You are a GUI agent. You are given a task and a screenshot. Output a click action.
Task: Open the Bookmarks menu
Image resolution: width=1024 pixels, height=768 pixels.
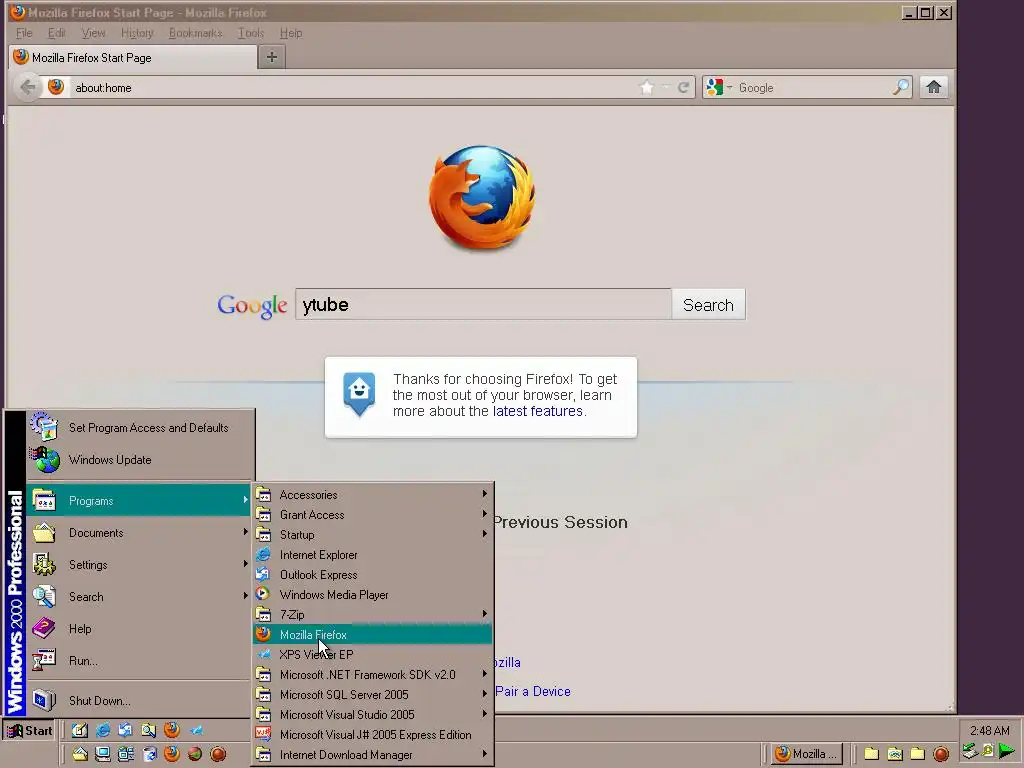(x=195, y=33)
